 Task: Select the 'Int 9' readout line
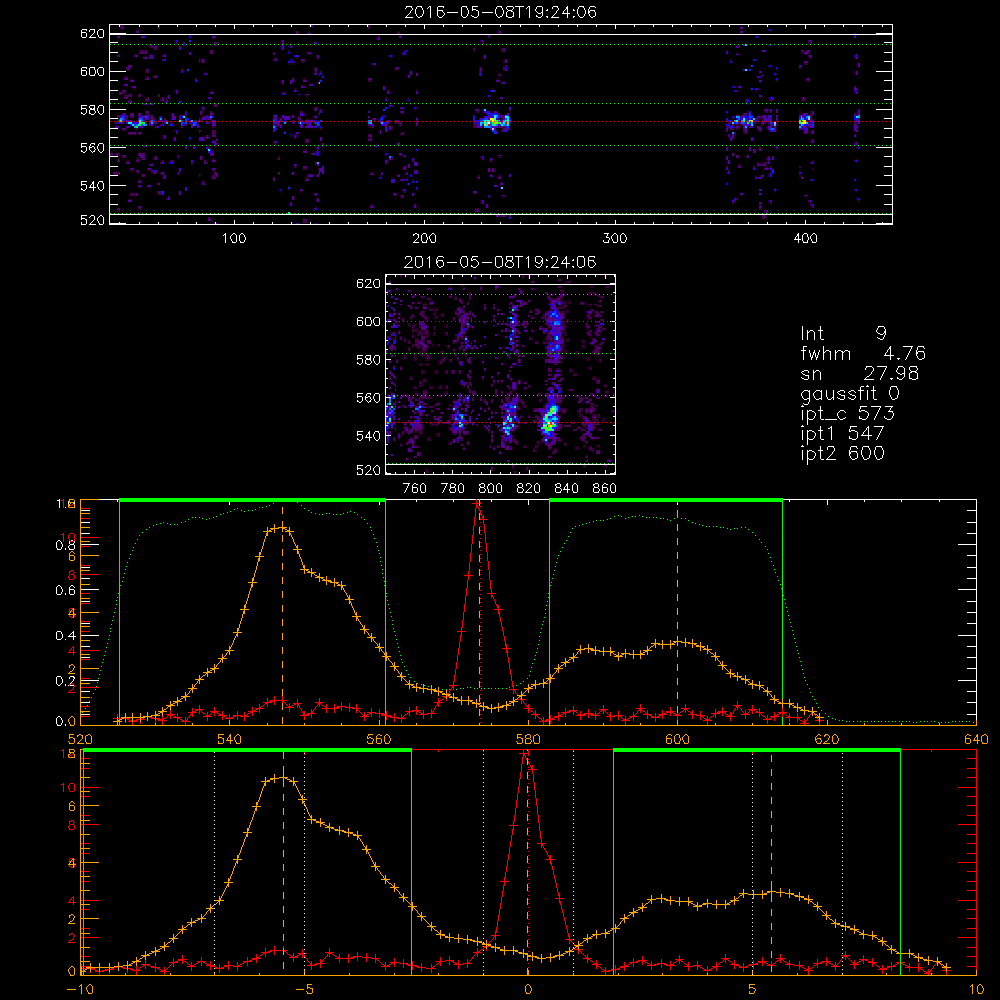pos(843,333)
